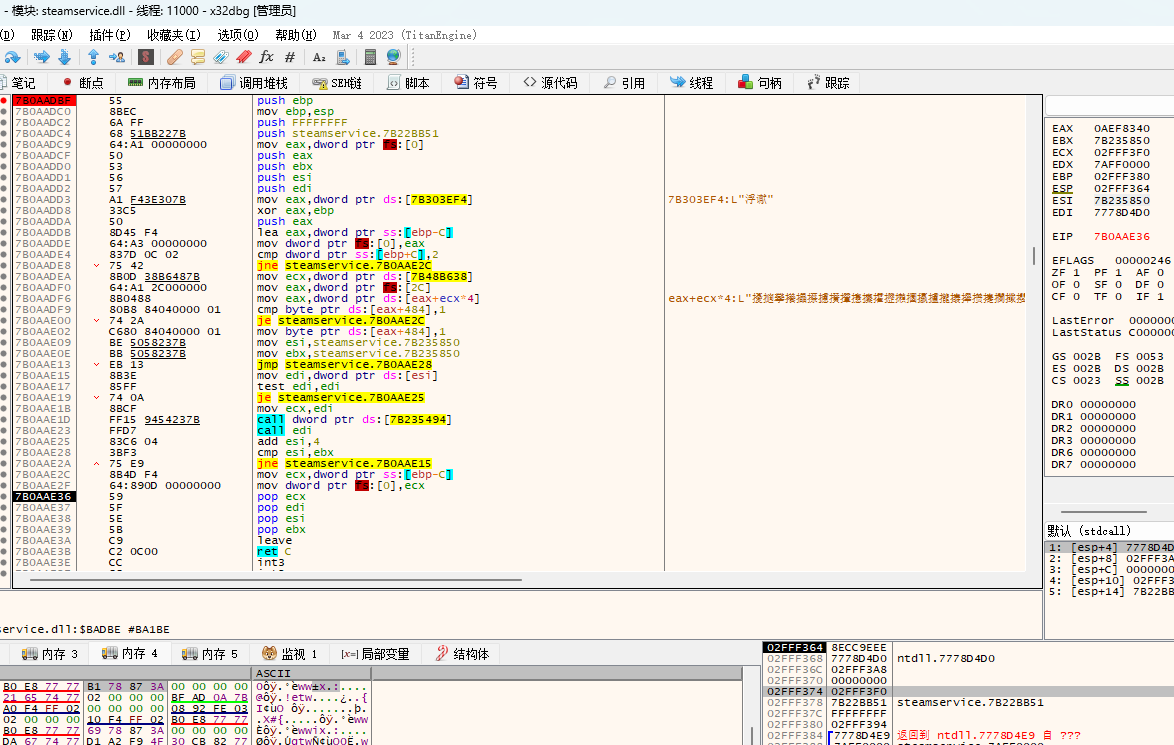Switch to 内存 5 dump tab
The width and height of the screenshot is (1174, 745).
(210, 654)
